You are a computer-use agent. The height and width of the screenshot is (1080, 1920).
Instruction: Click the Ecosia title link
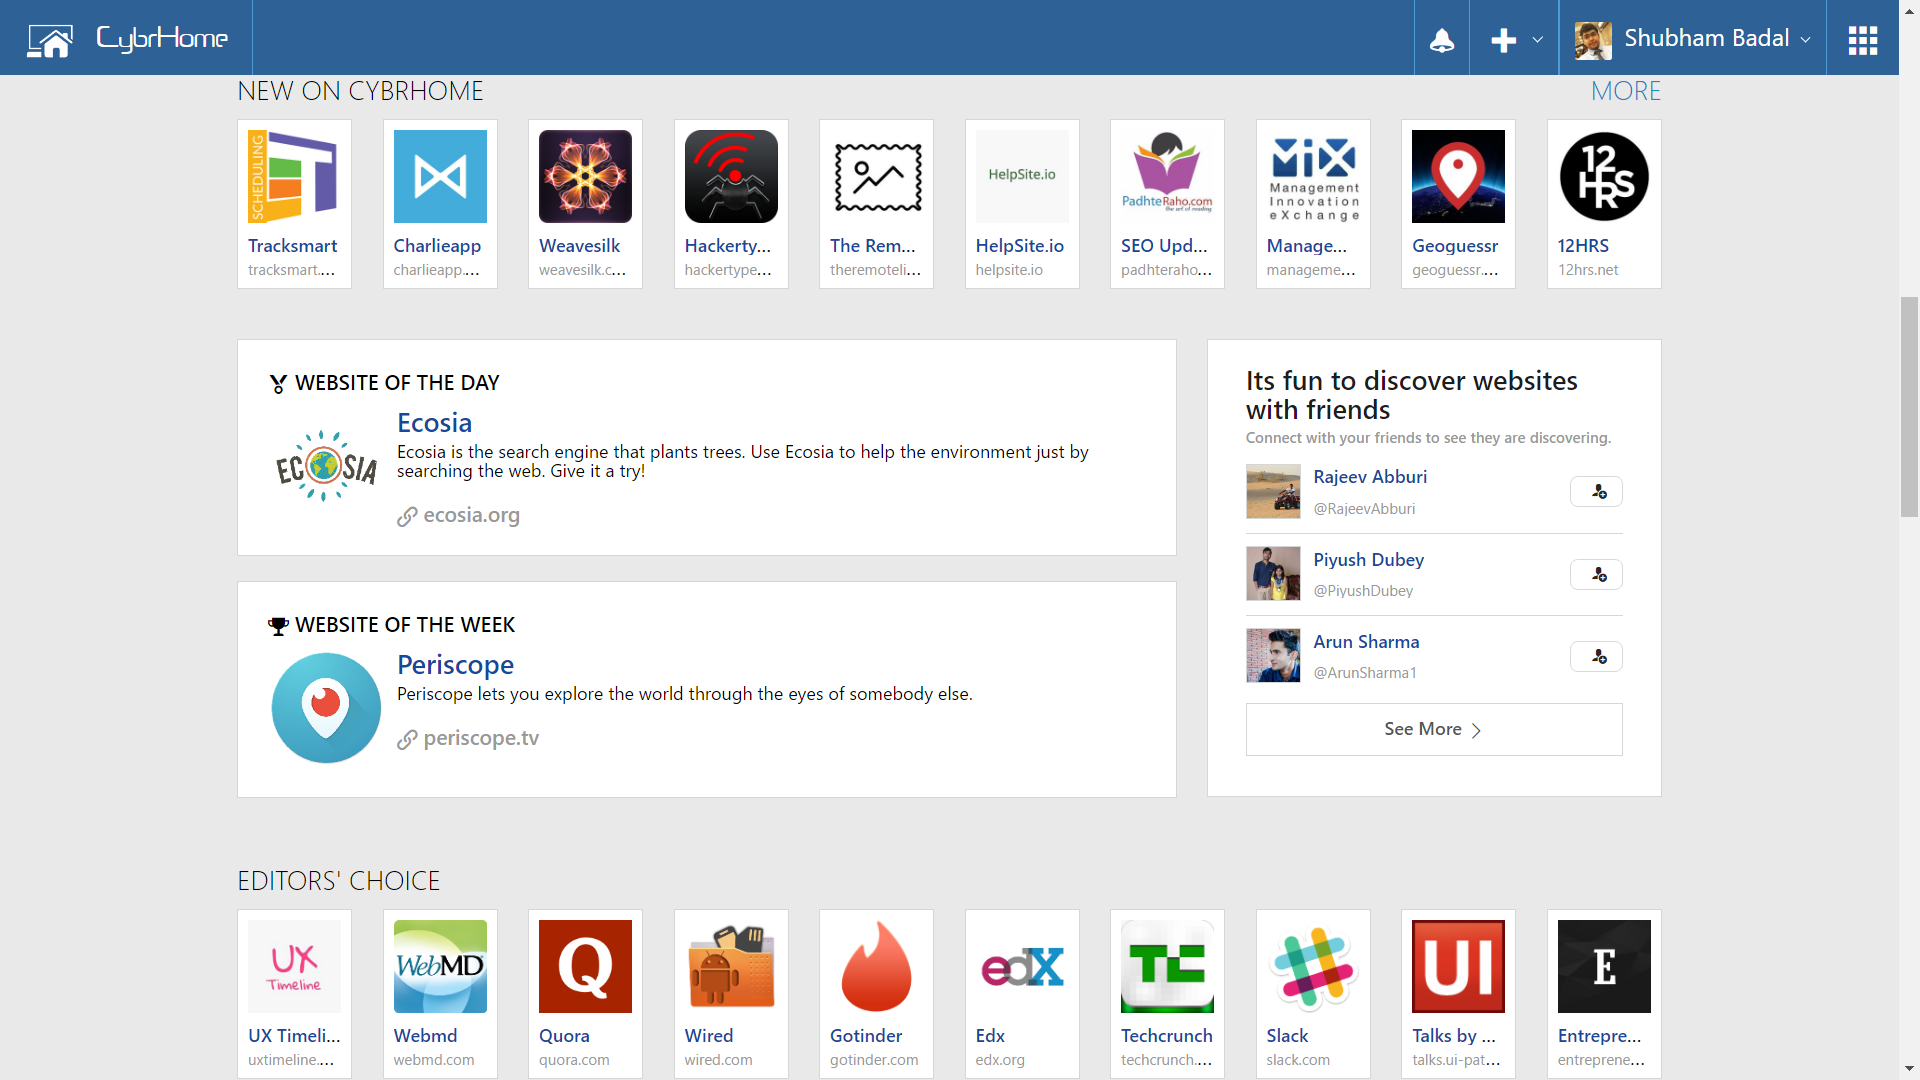click(434, 422)
